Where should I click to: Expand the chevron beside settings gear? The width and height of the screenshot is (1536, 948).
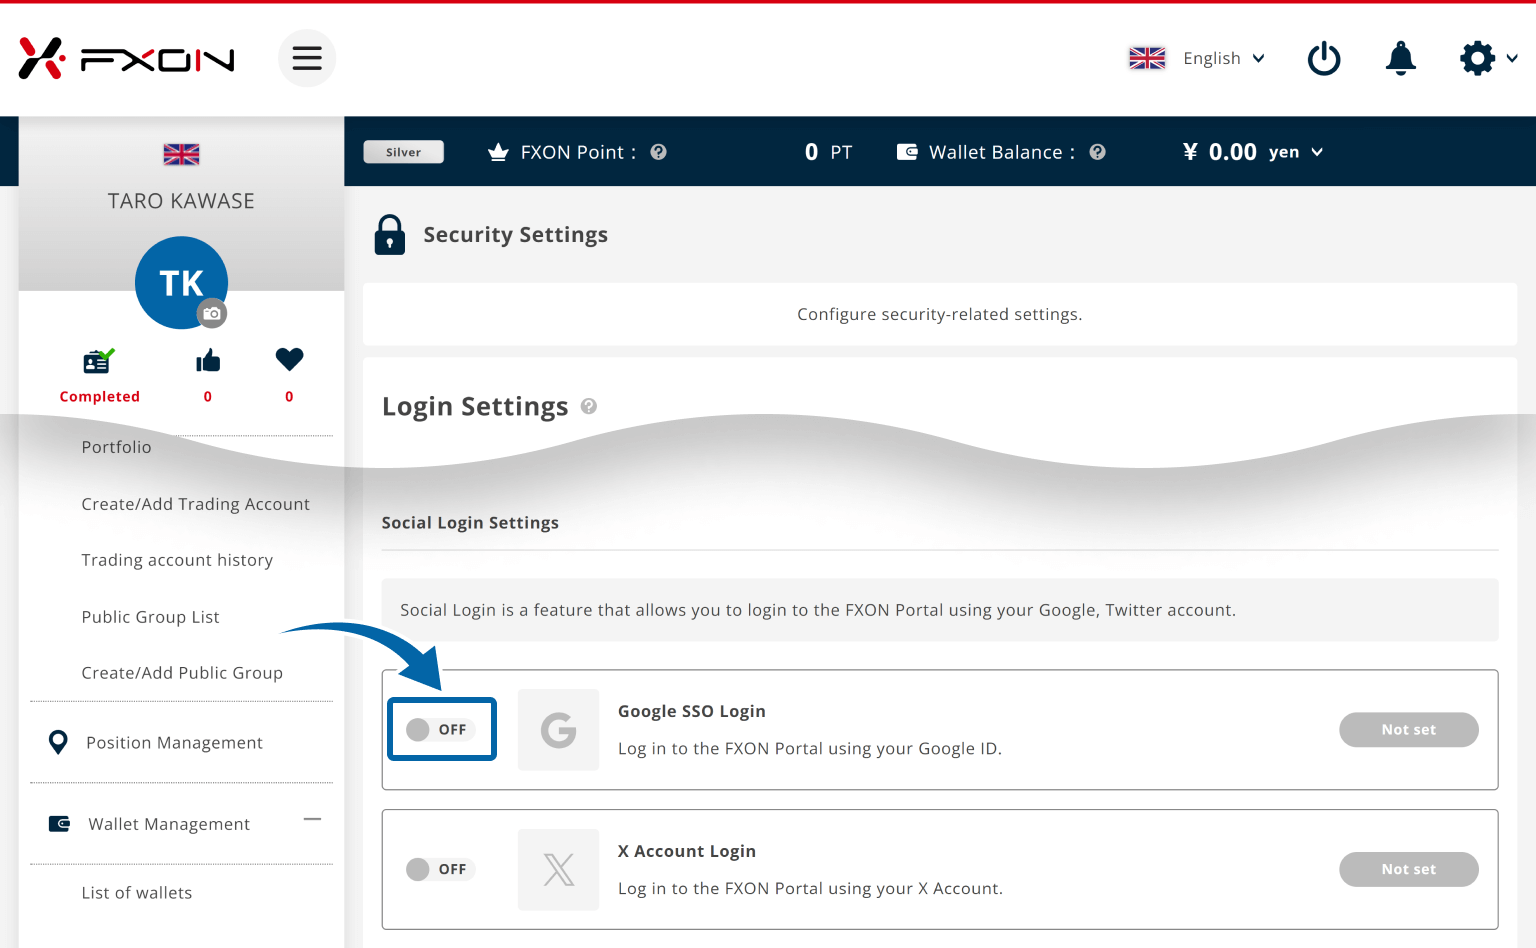click(1512, 58)
